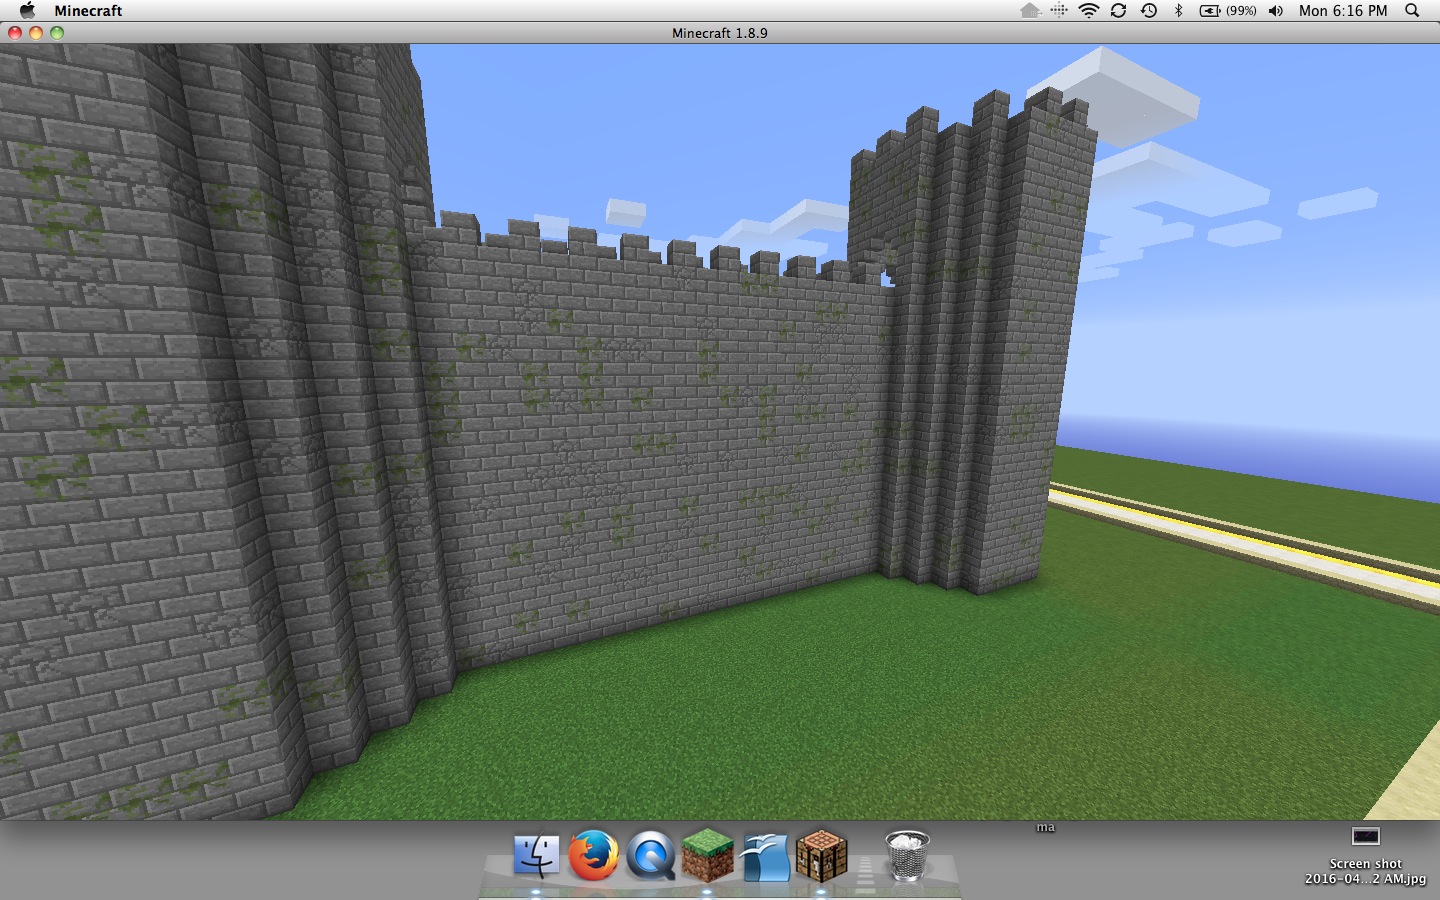Click the crafting table Dock icon

pyautogui.click(x=822, y=856)
